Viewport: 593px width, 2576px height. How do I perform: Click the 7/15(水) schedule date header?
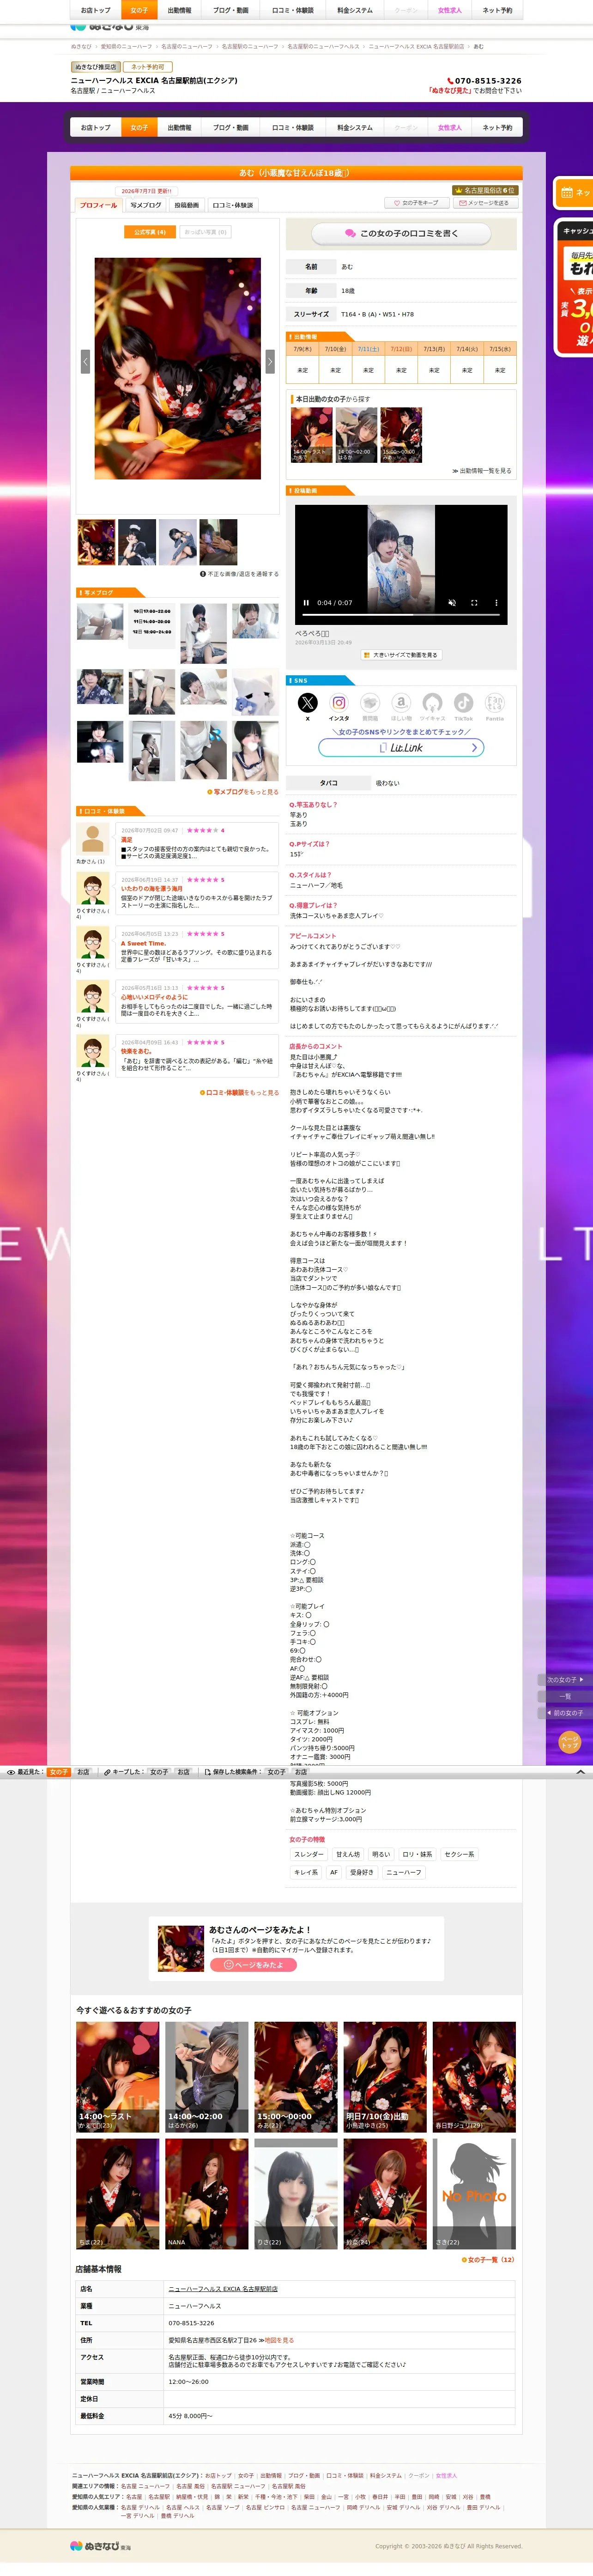point(500,349)
